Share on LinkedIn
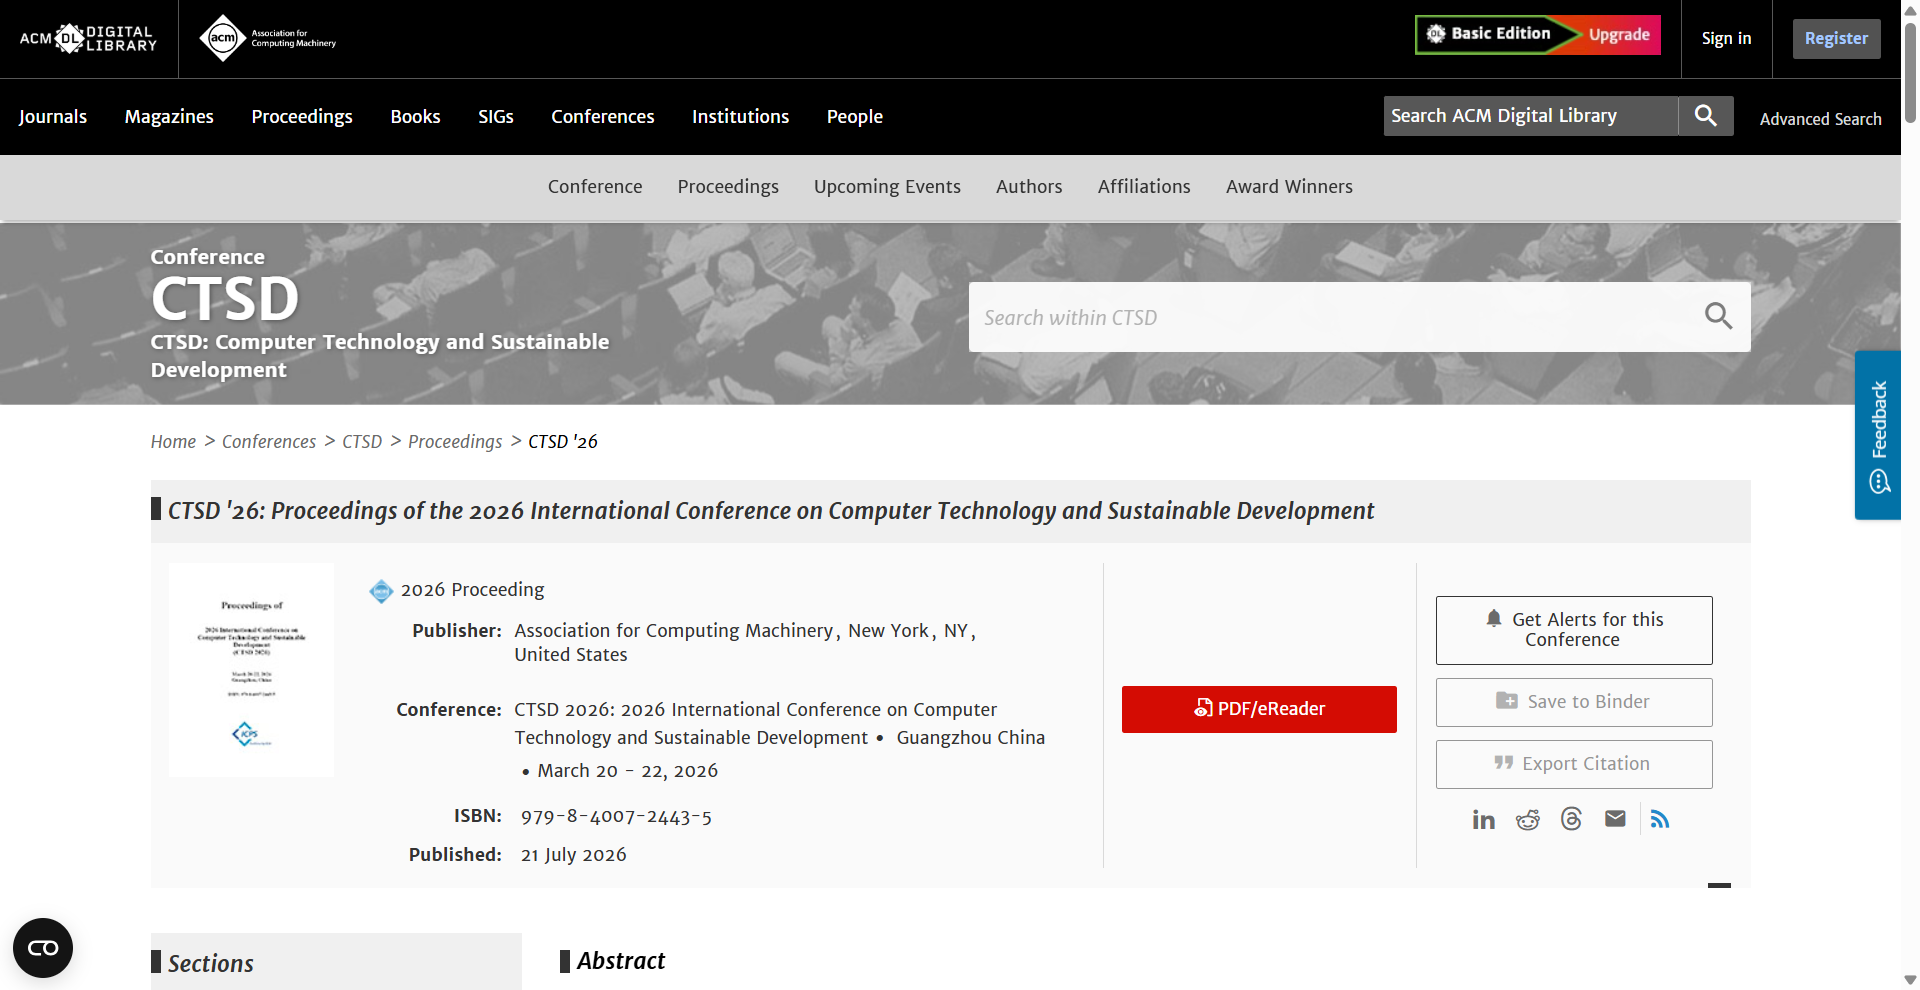1920x990 pixels. [1483, 820]
